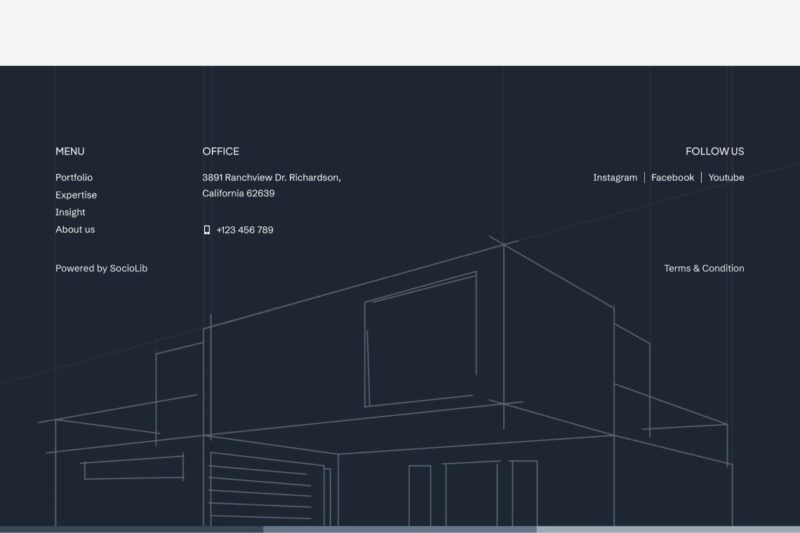Click the phone icon beside the number
800x533 pixels.
(x=207, y=230)
